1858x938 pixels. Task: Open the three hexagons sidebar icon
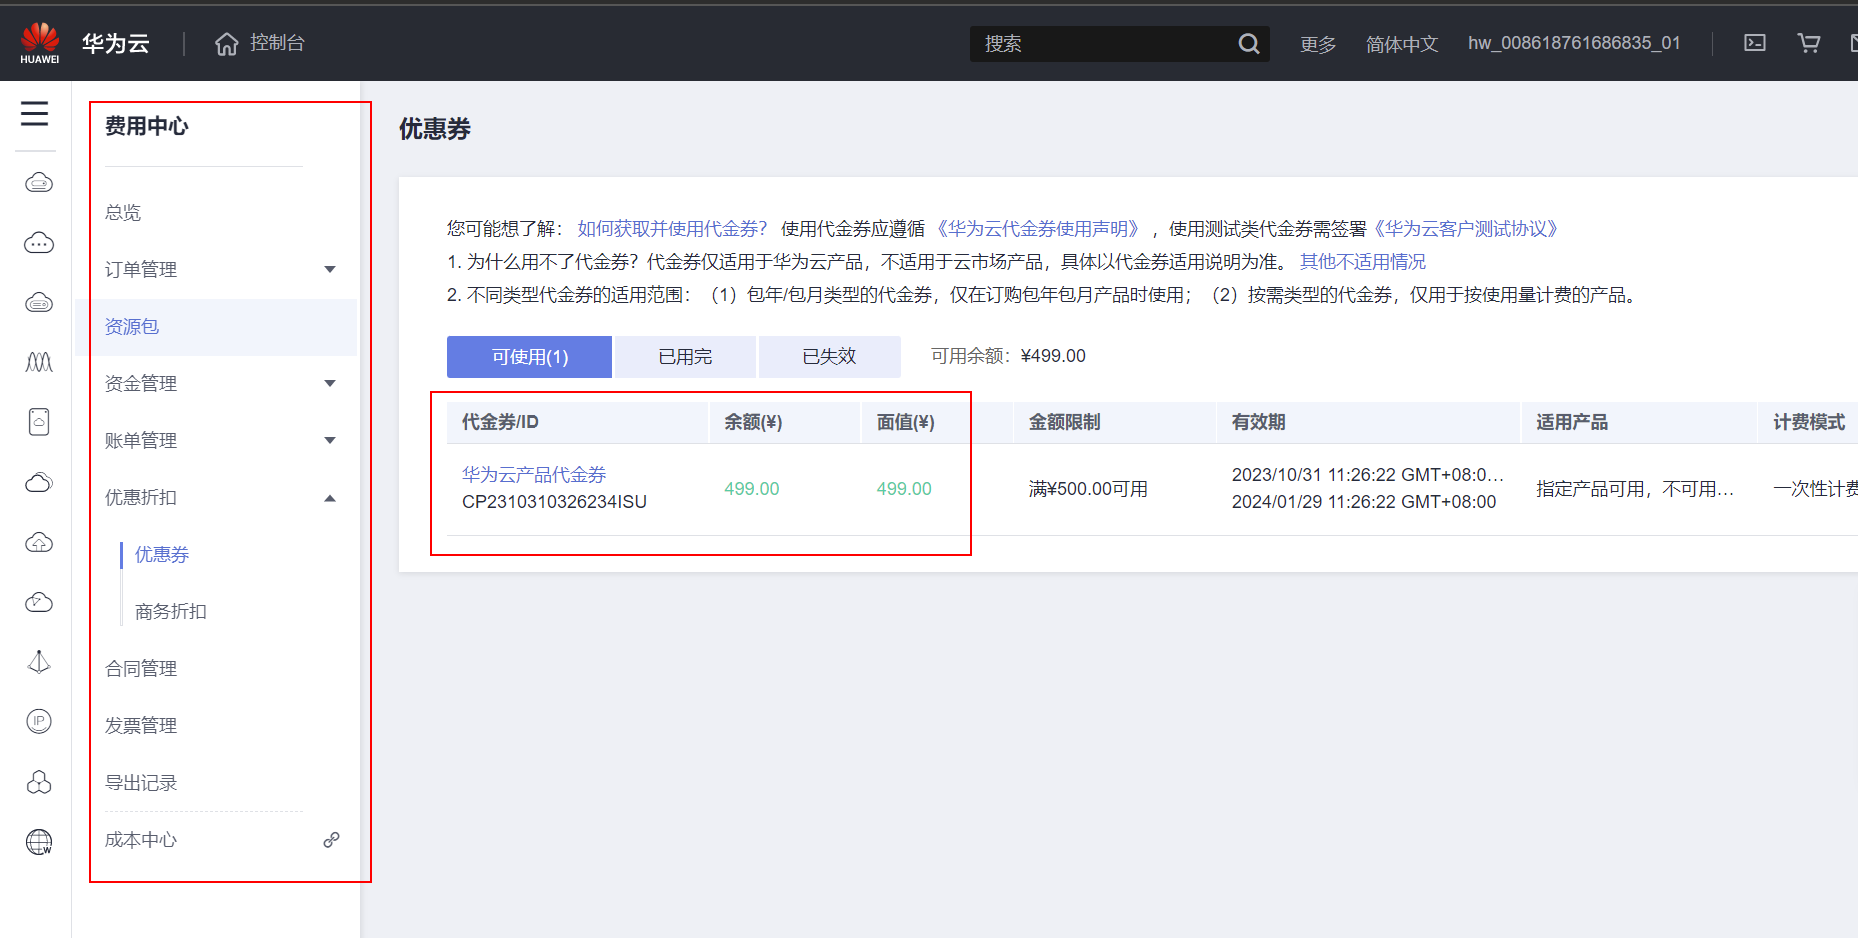point(39,782)
